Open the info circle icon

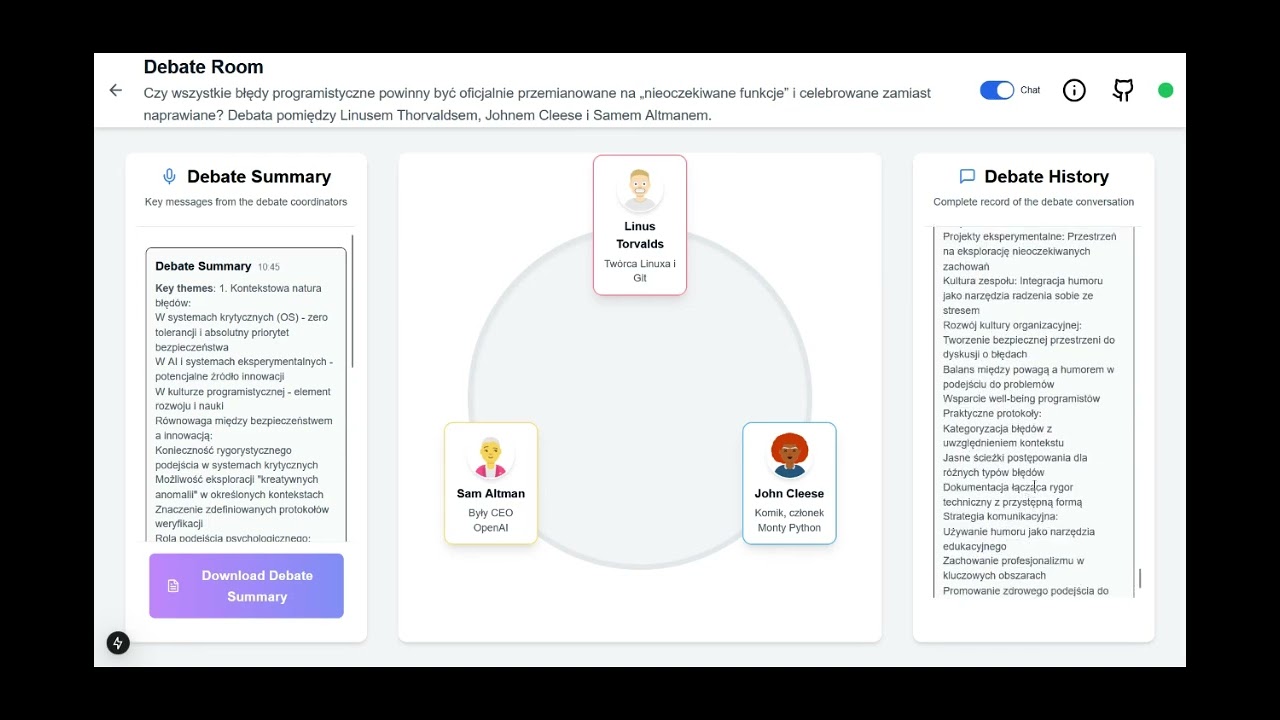point(1074,90)
